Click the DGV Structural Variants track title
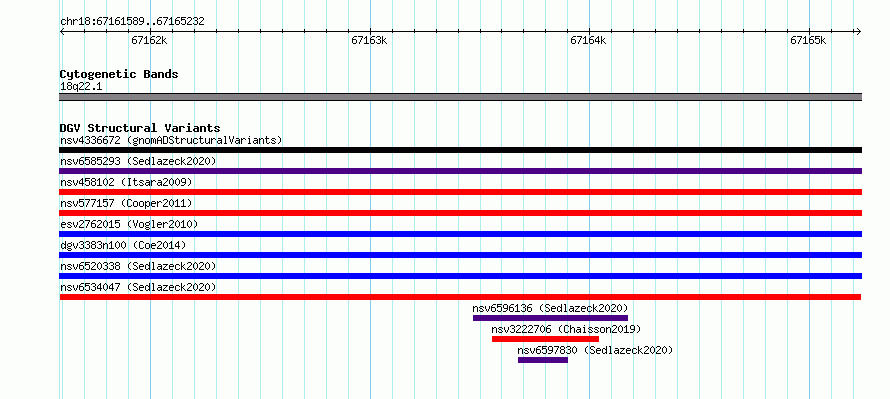Image resolution: width=890 pixels, height=399 pixels. click(140, 128)
